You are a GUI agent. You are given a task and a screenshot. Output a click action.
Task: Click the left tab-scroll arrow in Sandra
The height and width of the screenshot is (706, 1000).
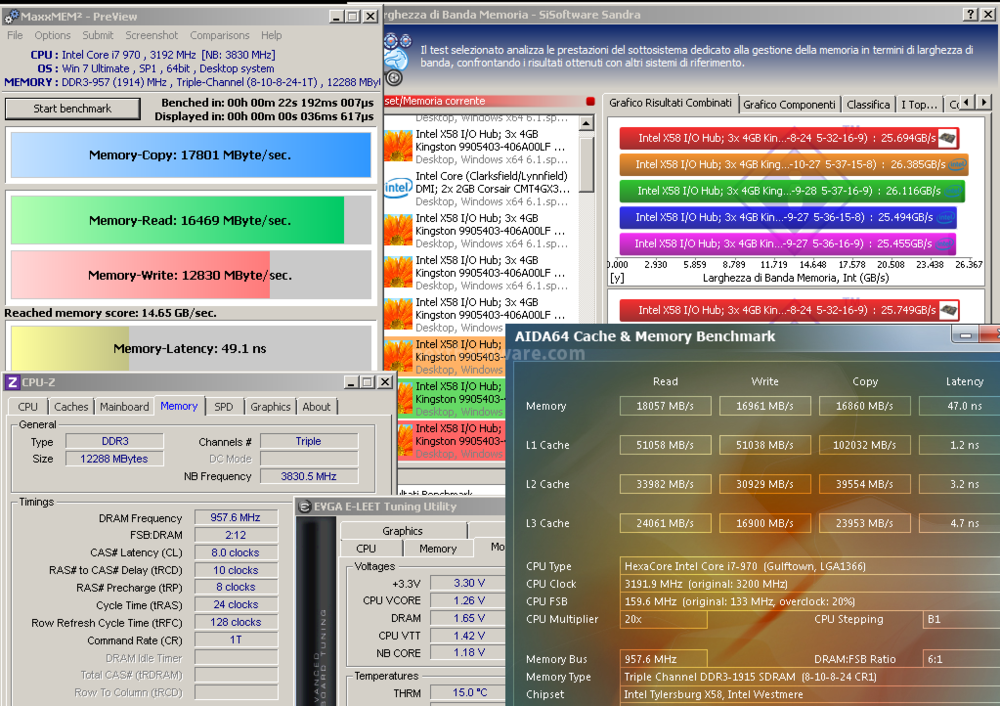pos(967,102)
